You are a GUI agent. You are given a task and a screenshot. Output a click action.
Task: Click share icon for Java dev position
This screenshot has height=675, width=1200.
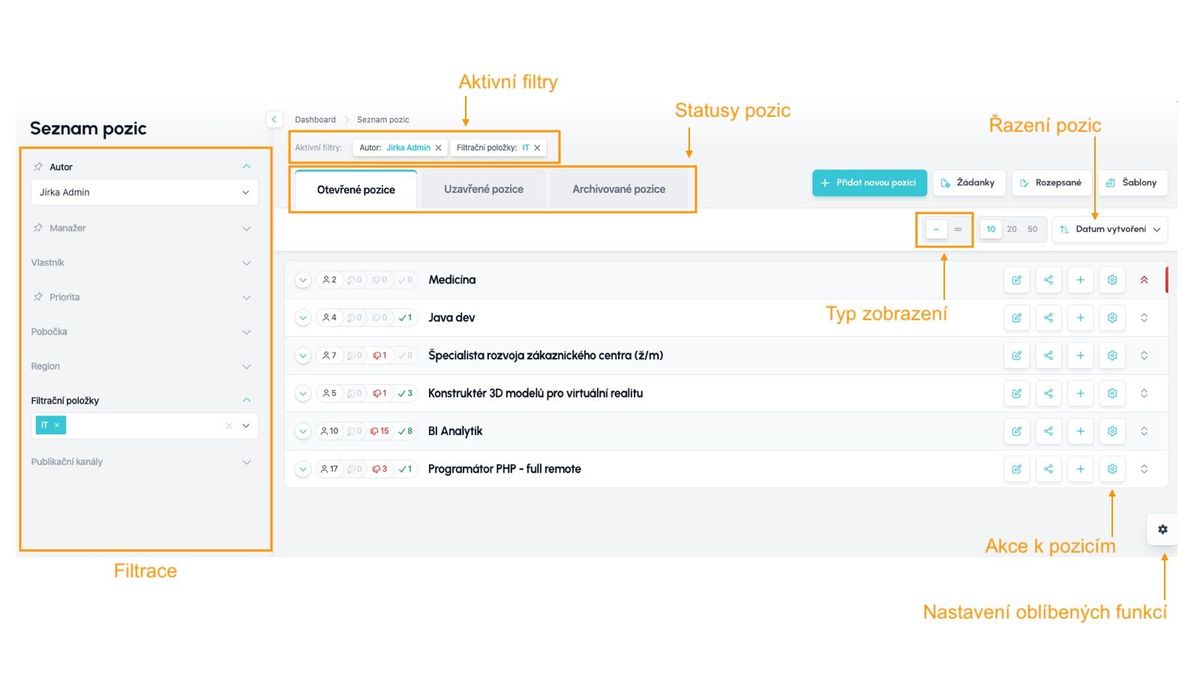pos(1048,318)
